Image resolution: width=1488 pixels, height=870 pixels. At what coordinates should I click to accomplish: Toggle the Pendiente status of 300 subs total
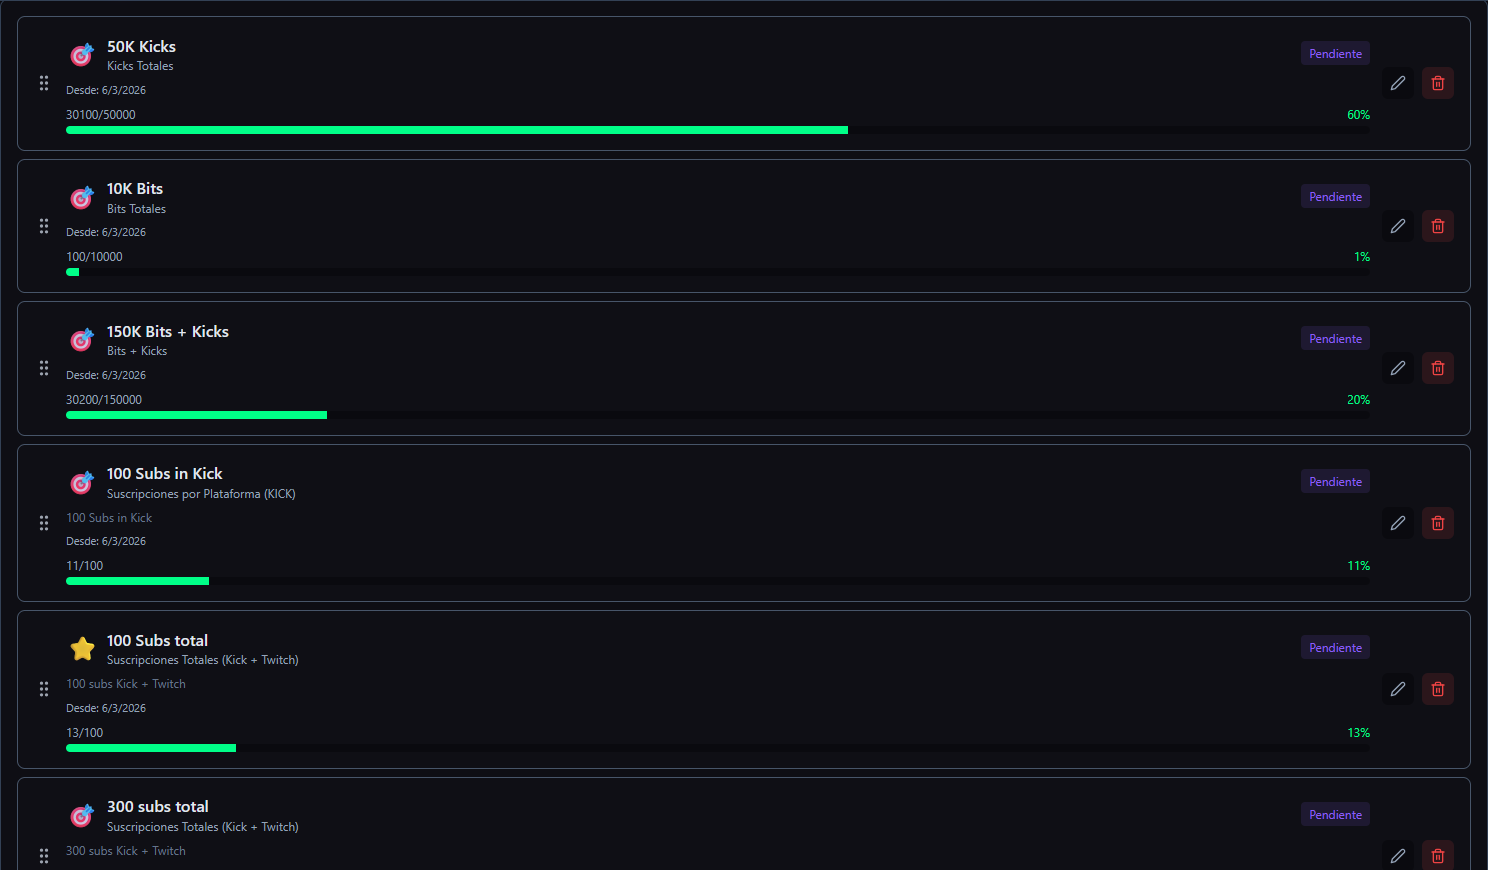(1334, 814)
